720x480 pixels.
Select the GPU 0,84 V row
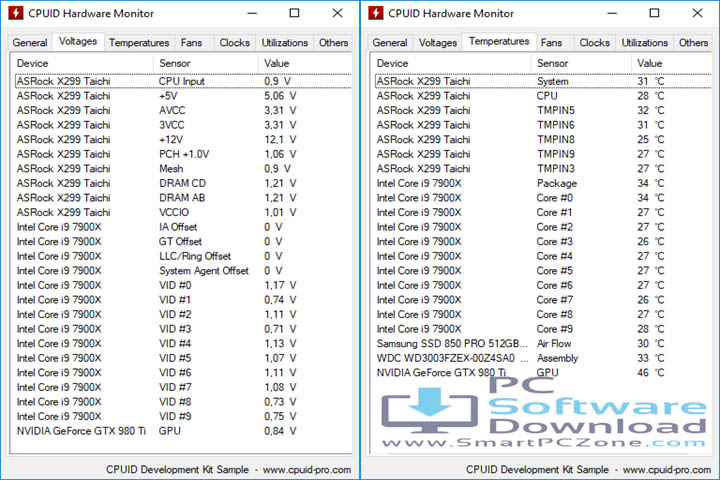point(183,431)
